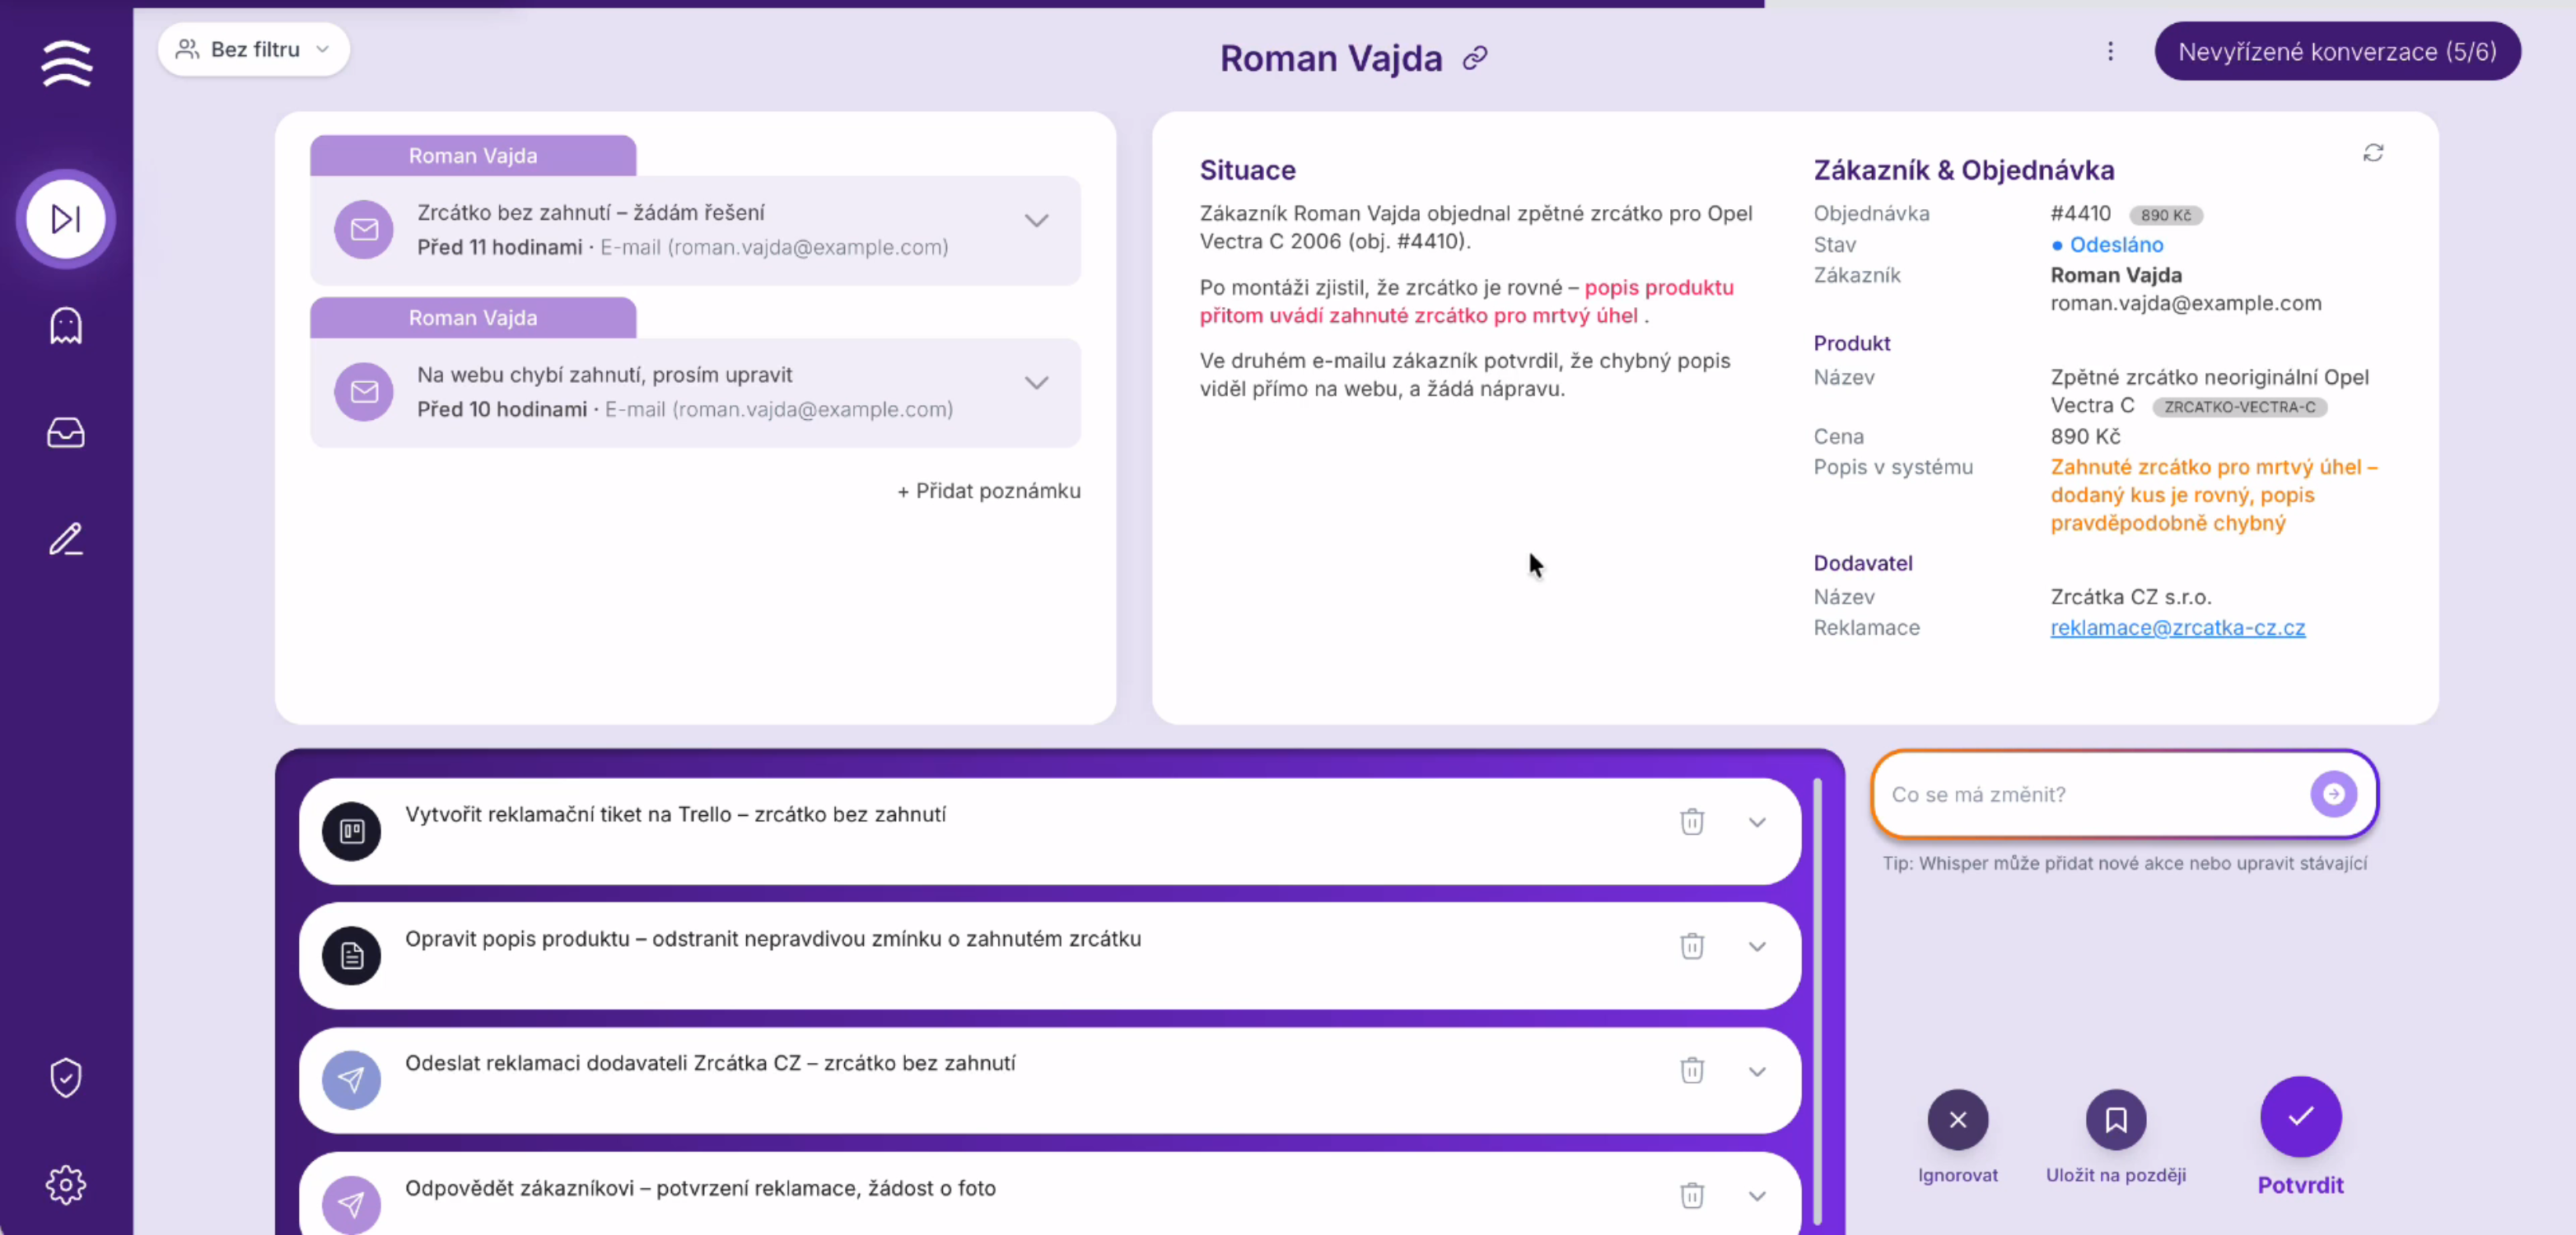2576x1235 pixels.
Task: Click Nevyřízené konverzace (5/6) button
Action: pos(2337,52)
